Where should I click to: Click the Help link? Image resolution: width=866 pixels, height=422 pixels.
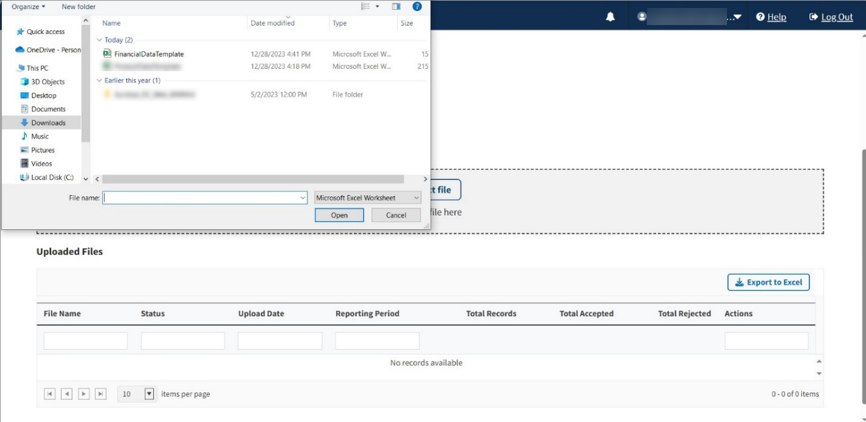[x=771, y=17]
